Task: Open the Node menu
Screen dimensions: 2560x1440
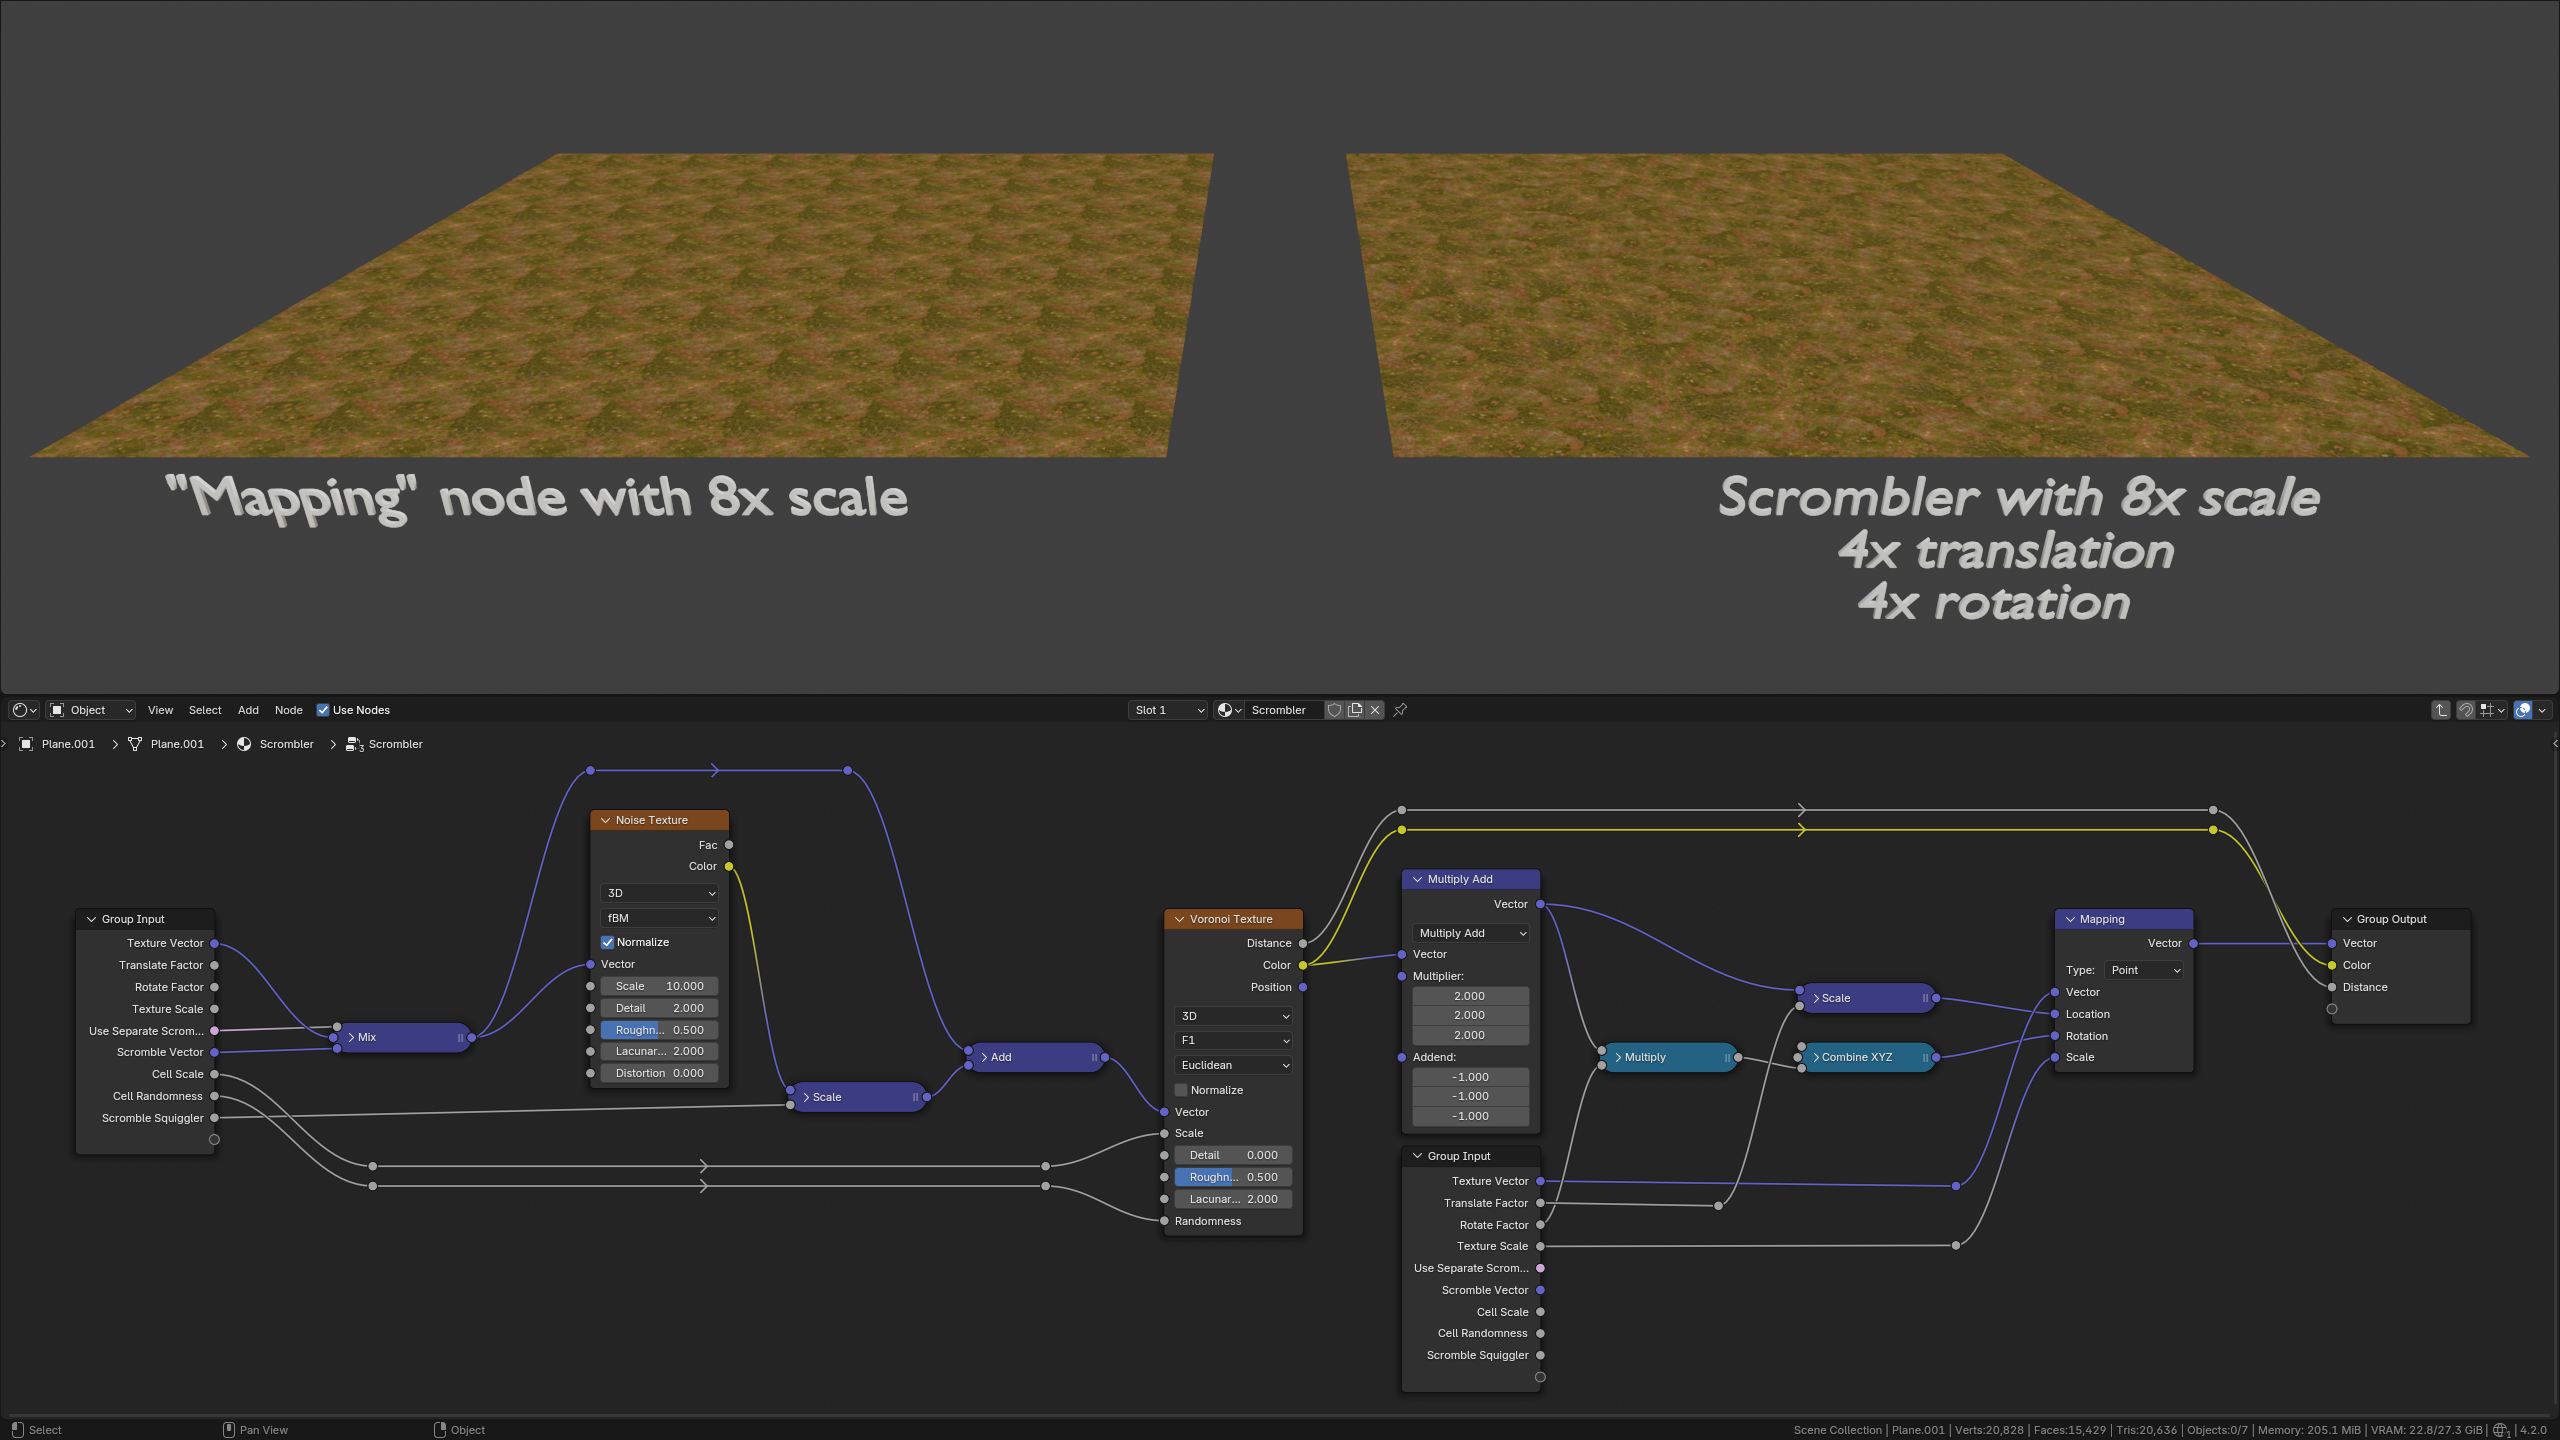Action: pyautogui.click(x=288, y=710)
